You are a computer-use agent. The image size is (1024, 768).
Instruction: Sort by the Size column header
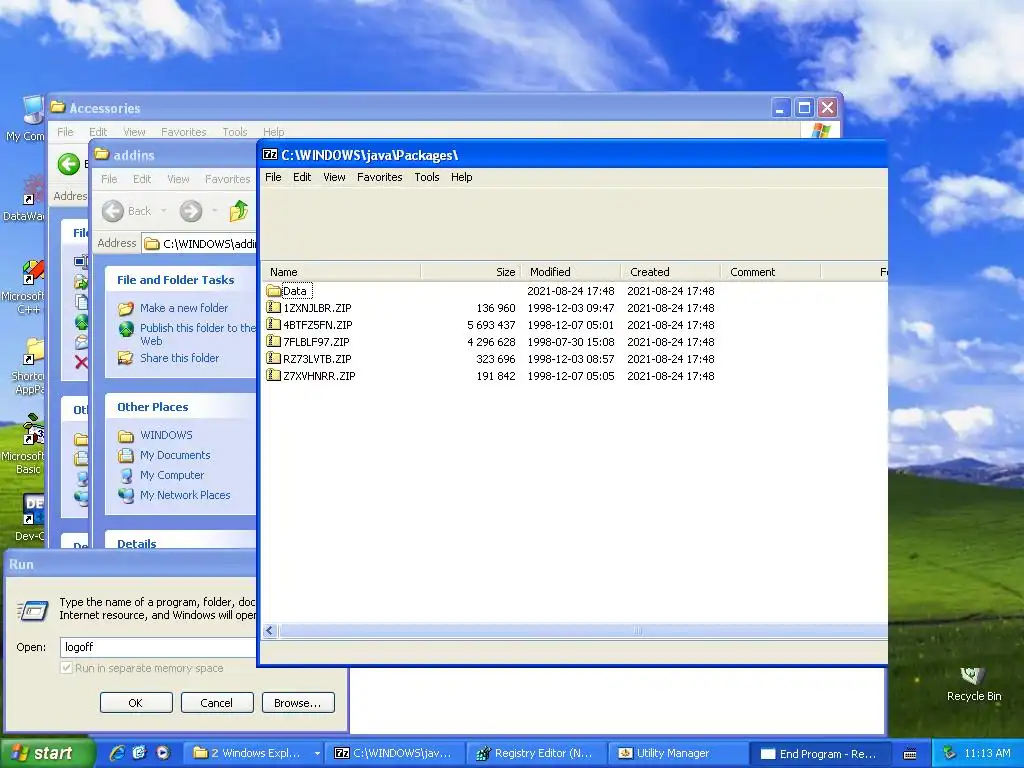click(471, 272)
